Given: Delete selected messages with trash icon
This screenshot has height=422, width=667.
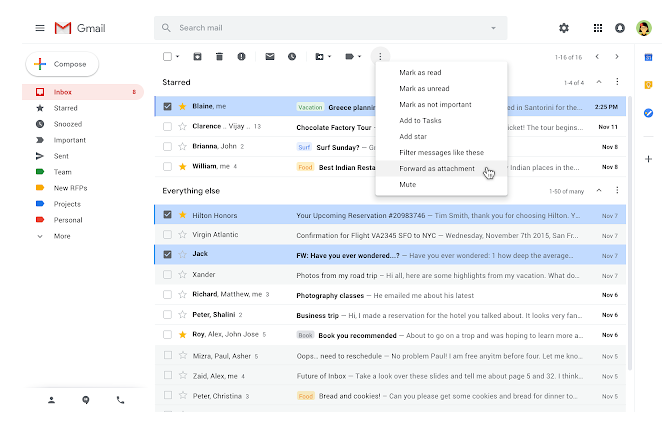Looking at the screenshot, I should (x=219, y=57).
